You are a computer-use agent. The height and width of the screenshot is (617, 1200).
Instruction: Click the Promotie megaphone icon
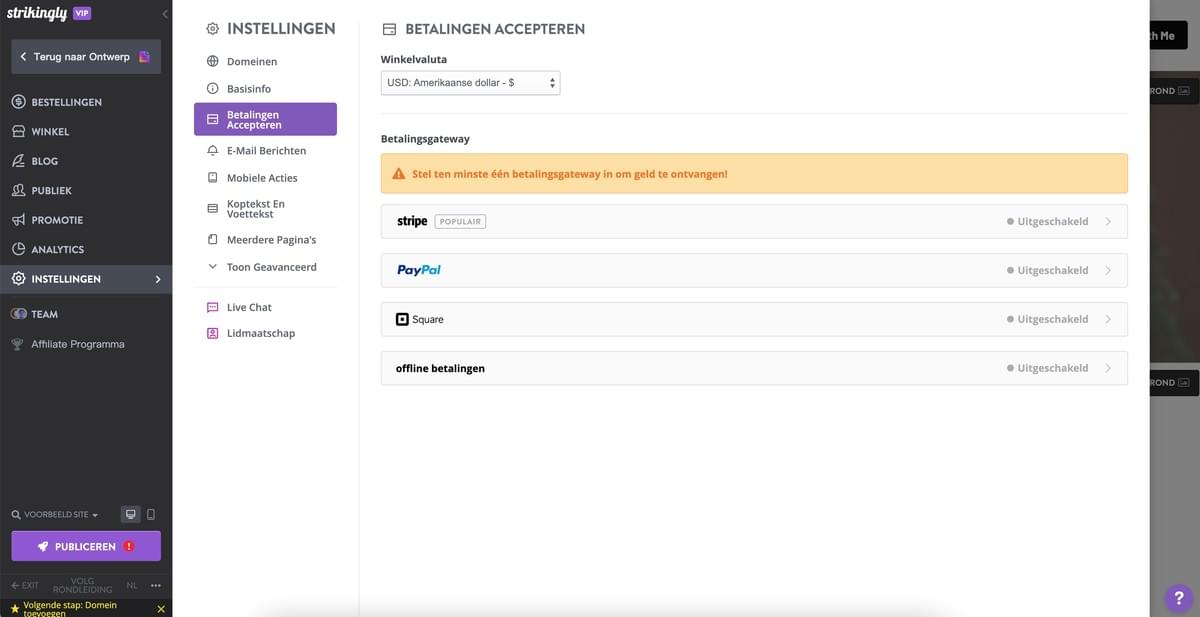18,220
